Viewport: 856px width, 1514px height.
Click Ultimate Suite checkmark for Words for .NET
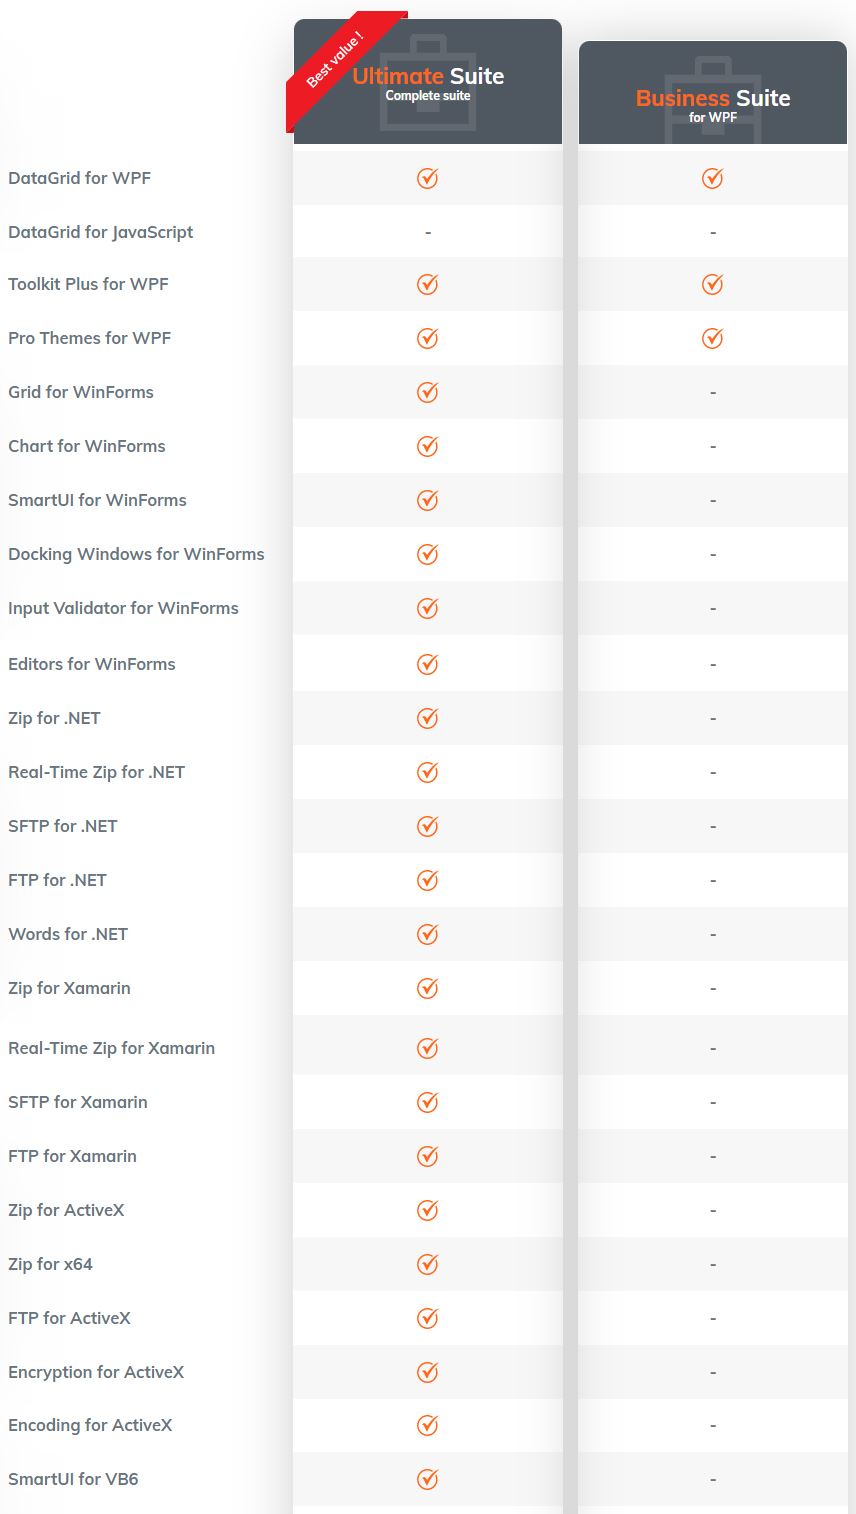pyautogui.click(x=428, y=934)
